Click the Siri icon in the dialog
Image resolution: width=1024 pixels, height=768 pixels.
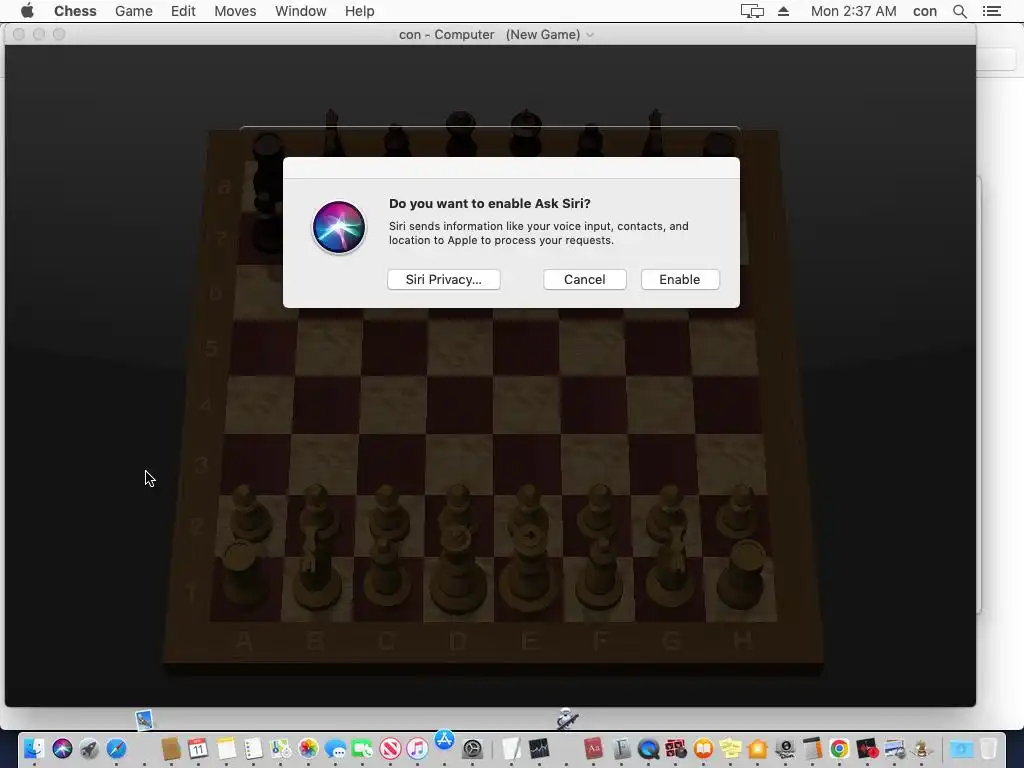[x=339, y=227]
